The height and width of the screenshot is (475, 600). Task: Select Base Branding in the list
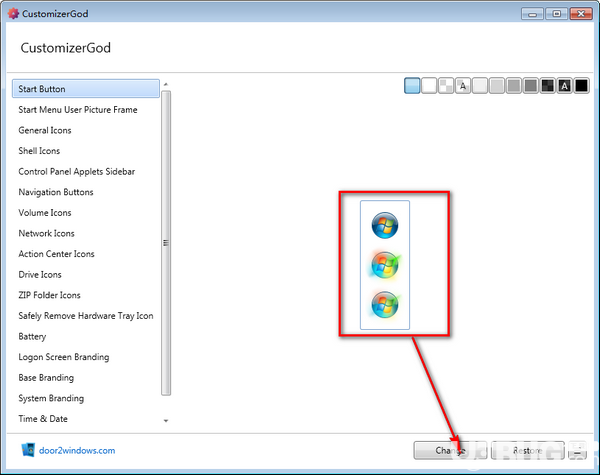click(x=46, y=378)
